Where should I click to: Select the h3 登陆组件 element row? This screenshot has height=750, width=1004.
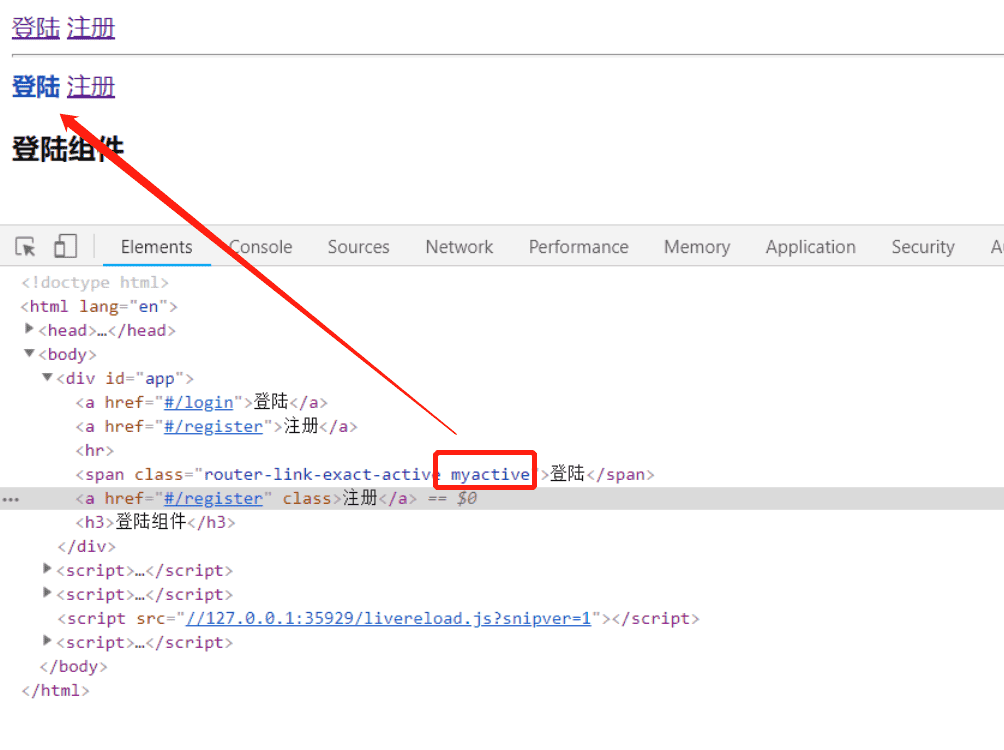pos(156,522)
